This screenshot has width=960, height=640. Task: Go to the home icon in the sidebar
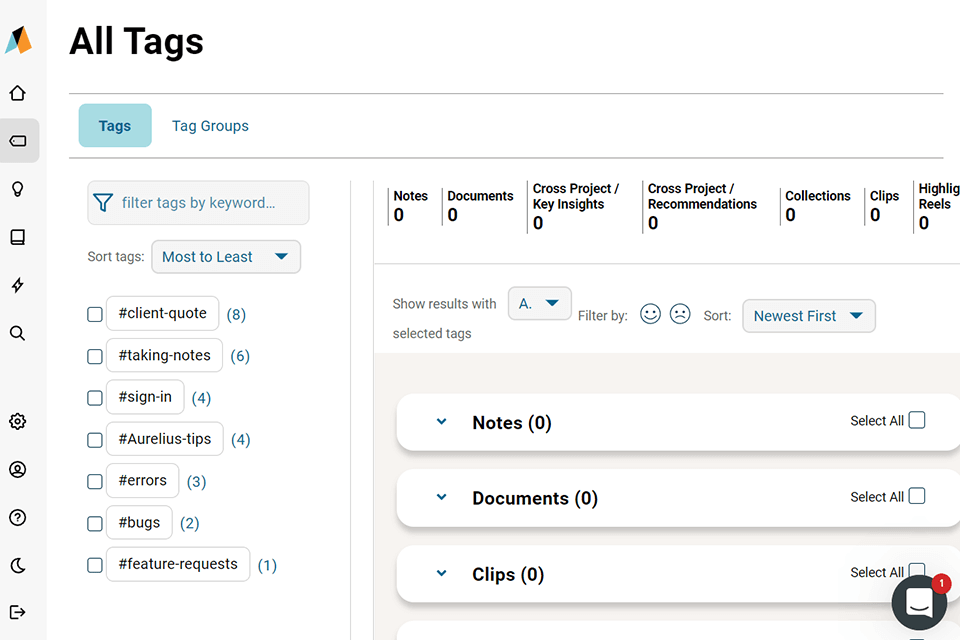click(17, 93)
